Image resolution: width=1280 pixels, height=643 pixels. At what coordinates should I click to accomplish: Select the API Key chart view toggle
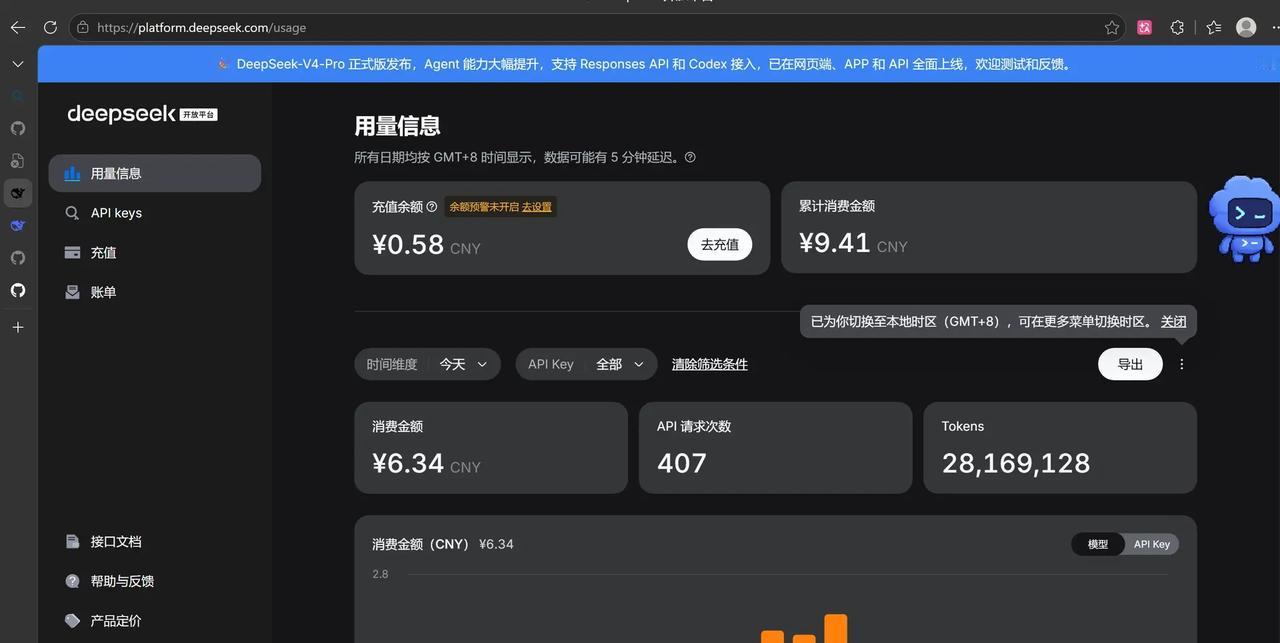pos(1152,544)
